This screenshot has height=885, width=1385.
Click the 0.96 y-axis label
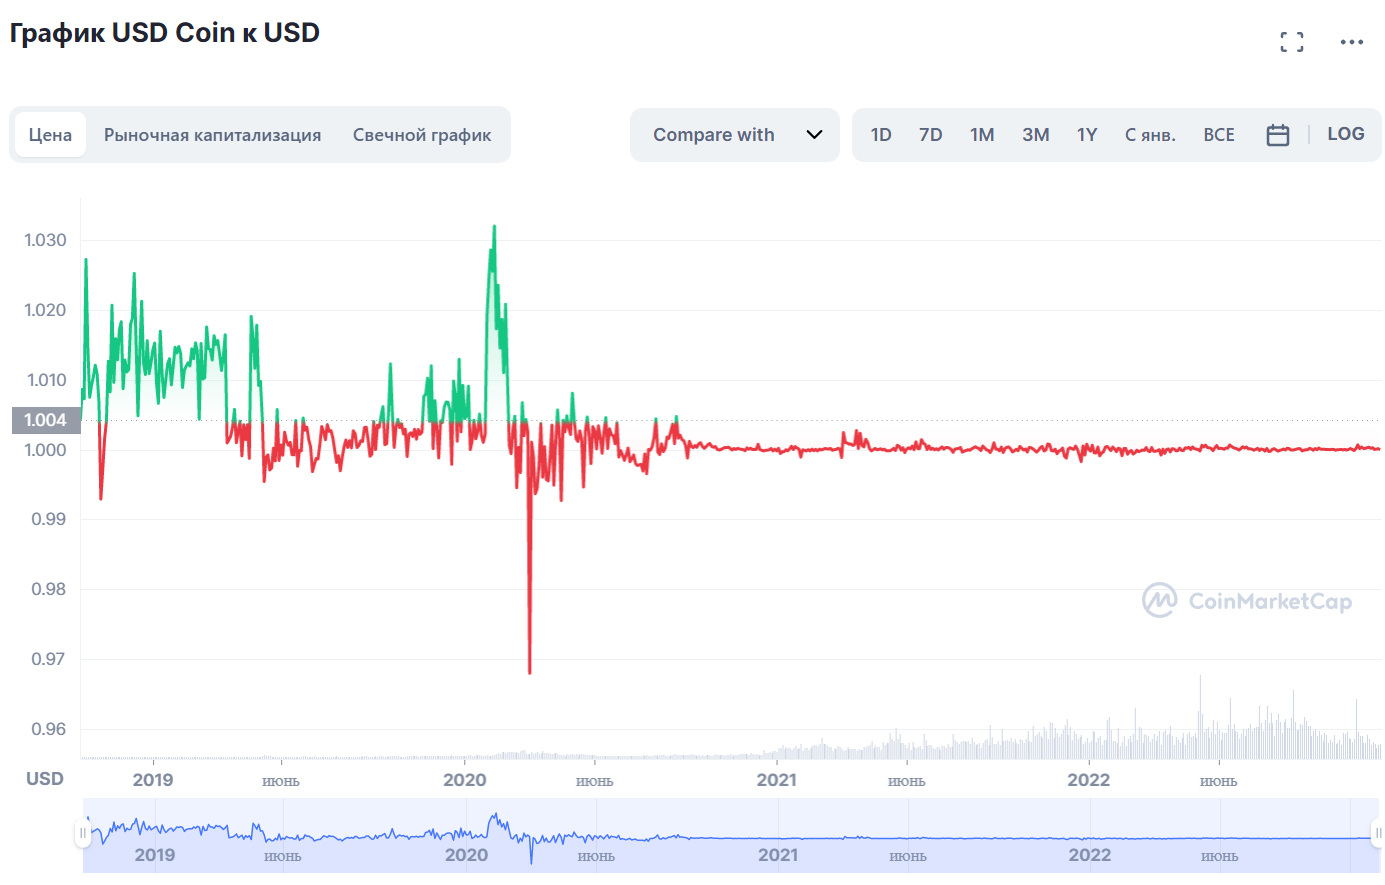(49, 729)
